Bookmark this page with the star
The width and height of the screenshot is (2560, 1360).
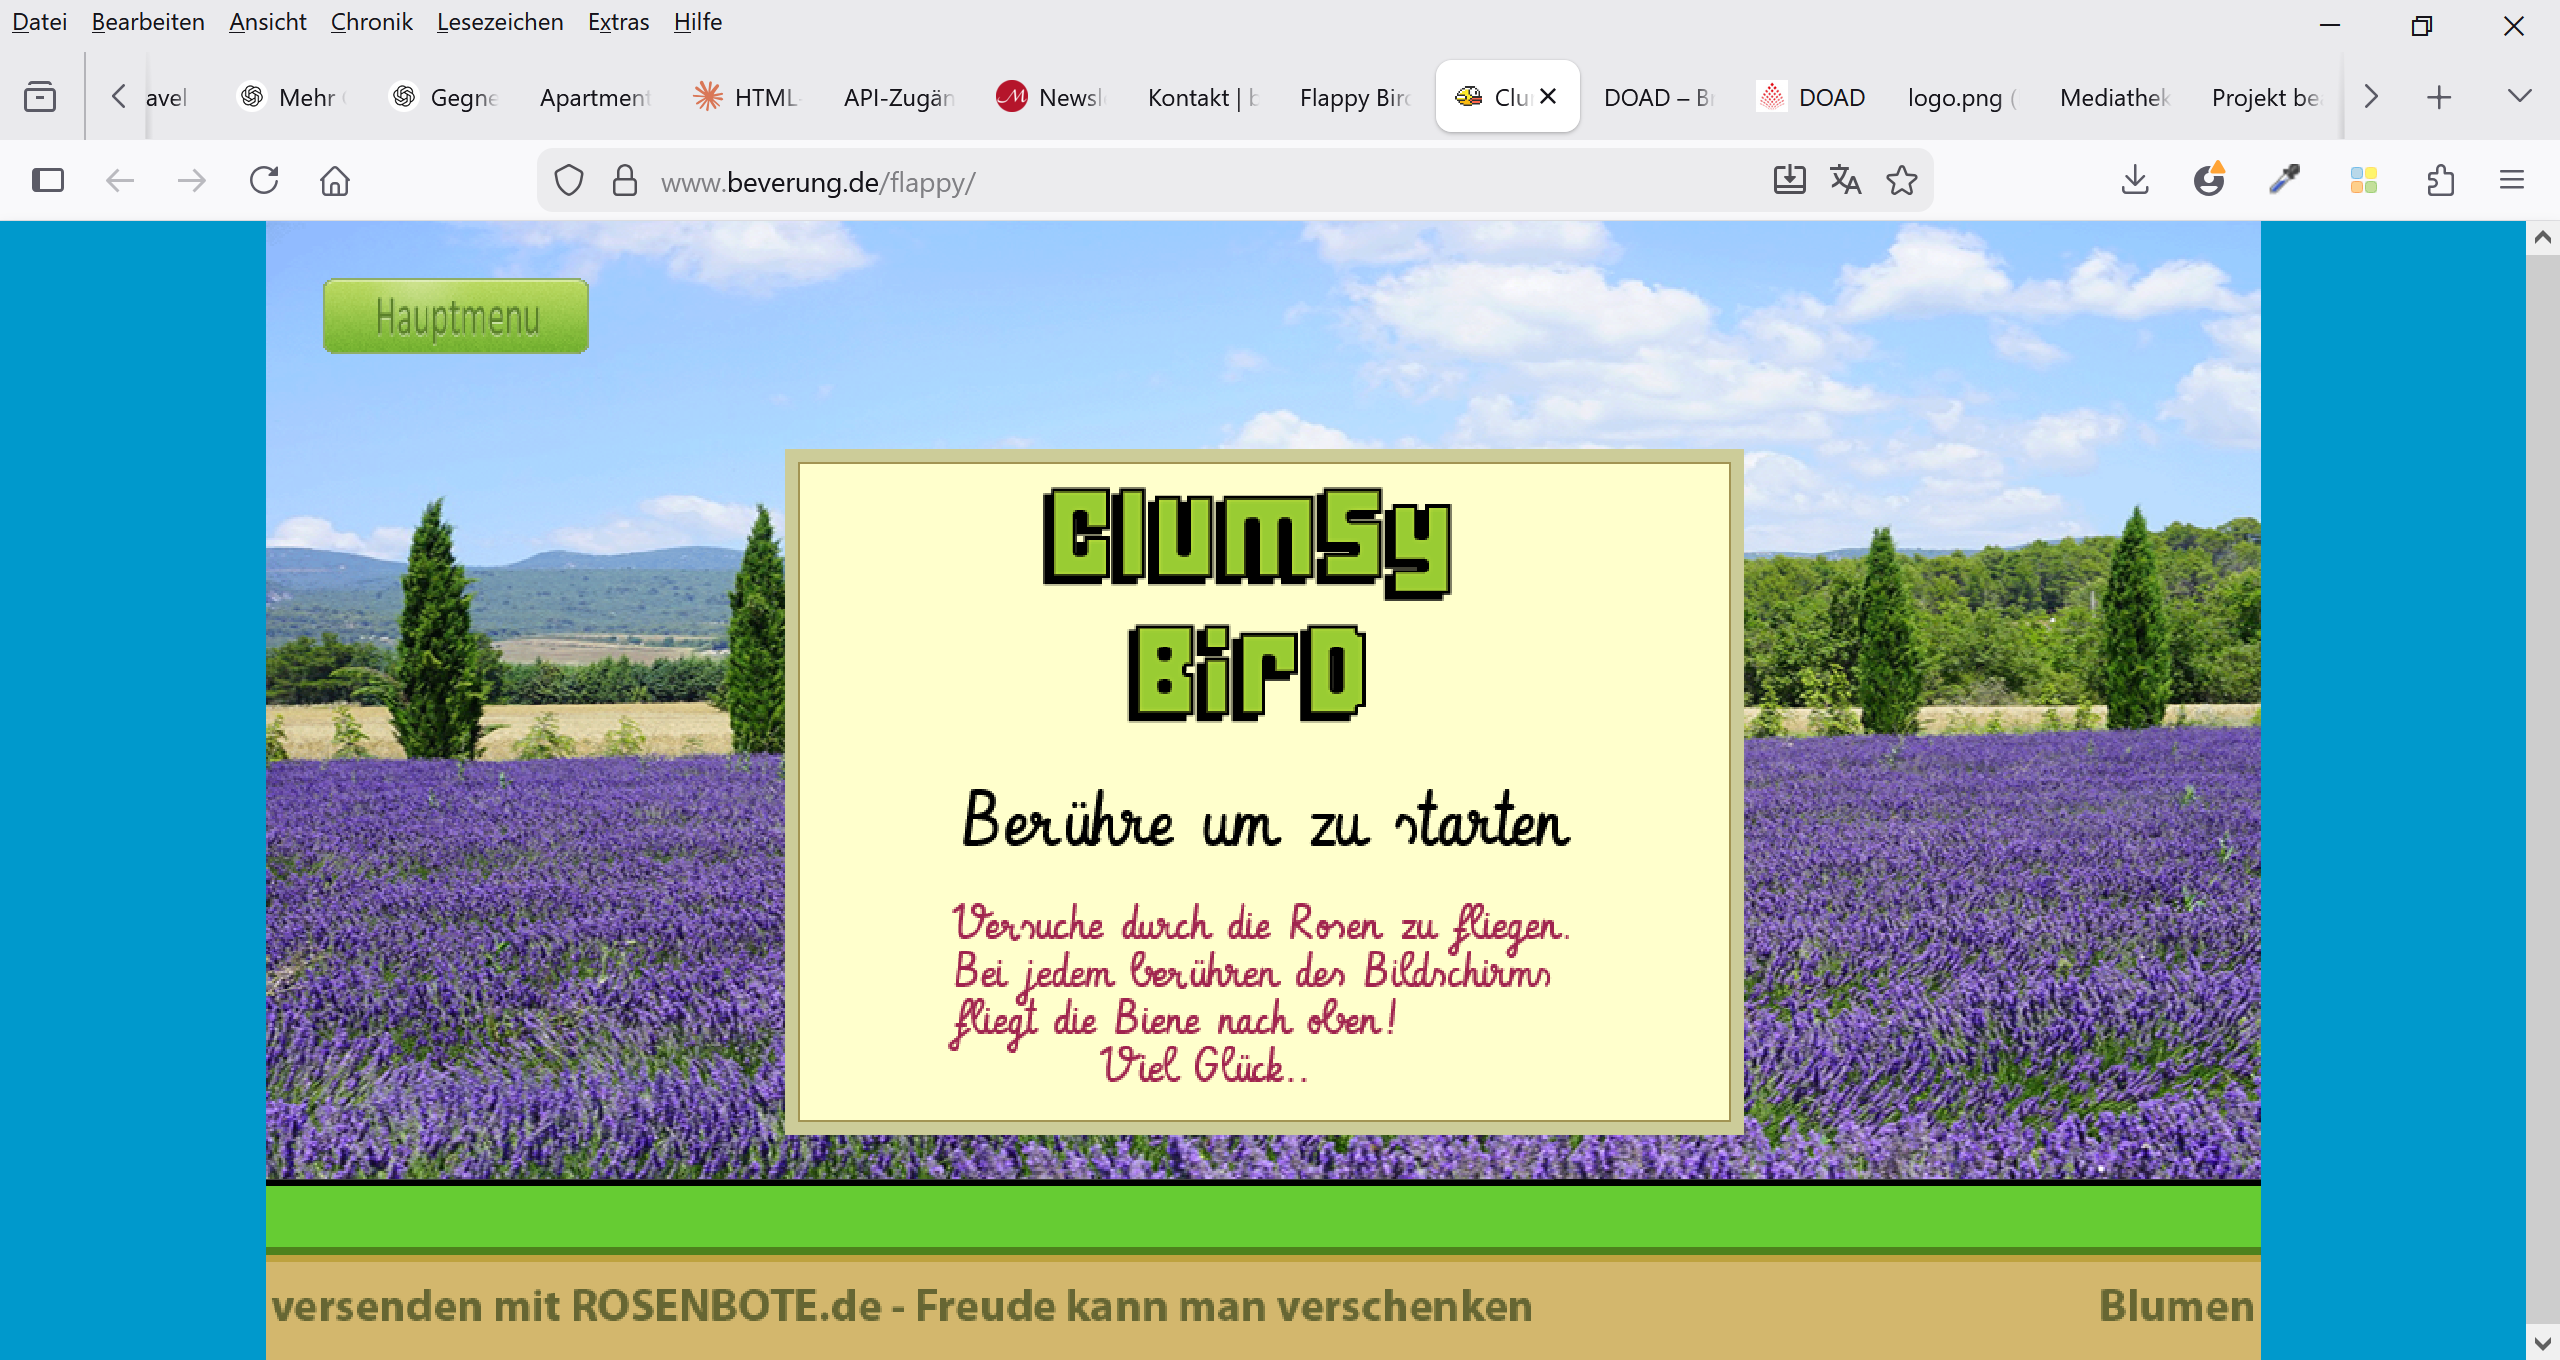1900,180
